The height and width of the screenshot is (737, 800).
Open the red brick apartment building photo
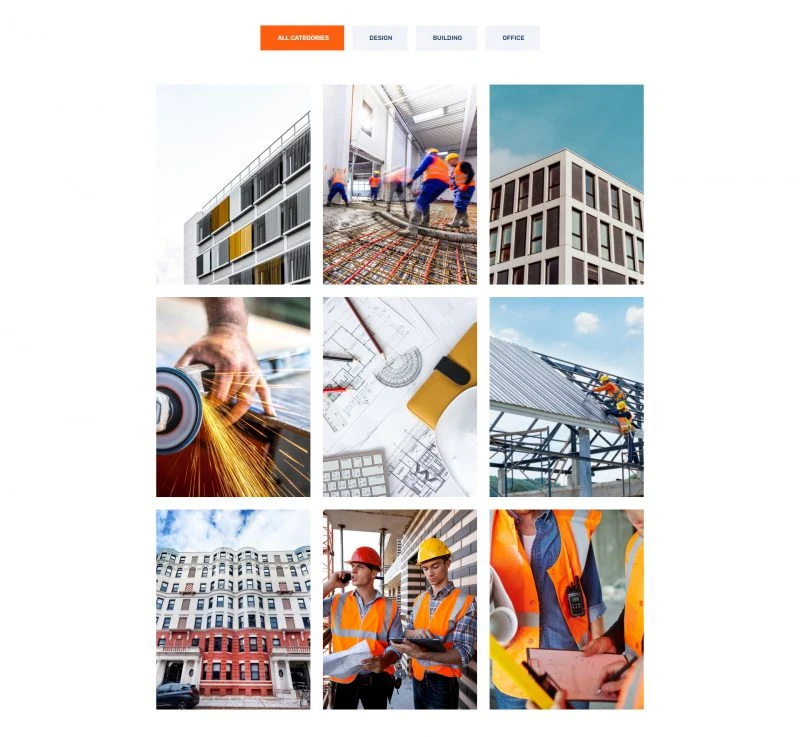click(x=233, y=609)
